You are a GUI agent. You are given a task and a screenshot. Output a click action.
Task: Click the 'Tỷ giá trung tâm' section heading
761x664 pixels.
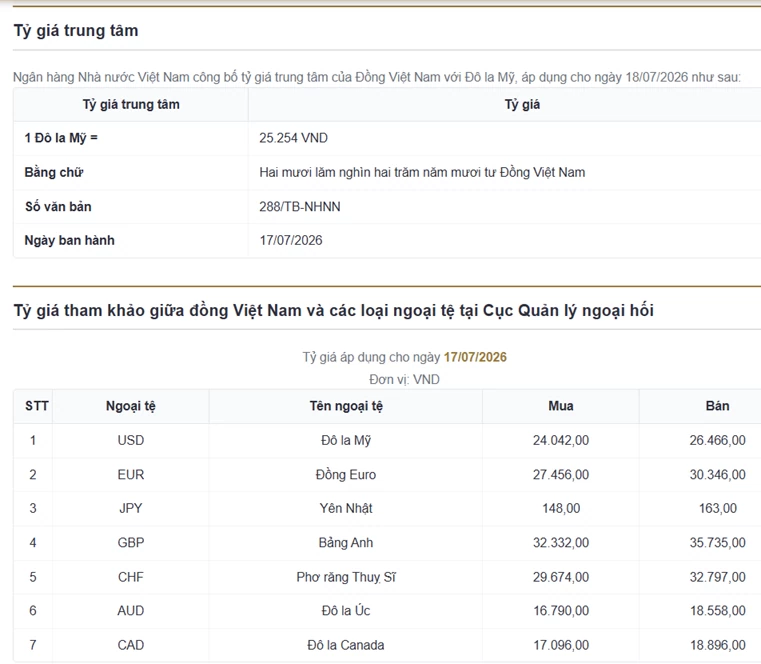(x=76, y=31)
